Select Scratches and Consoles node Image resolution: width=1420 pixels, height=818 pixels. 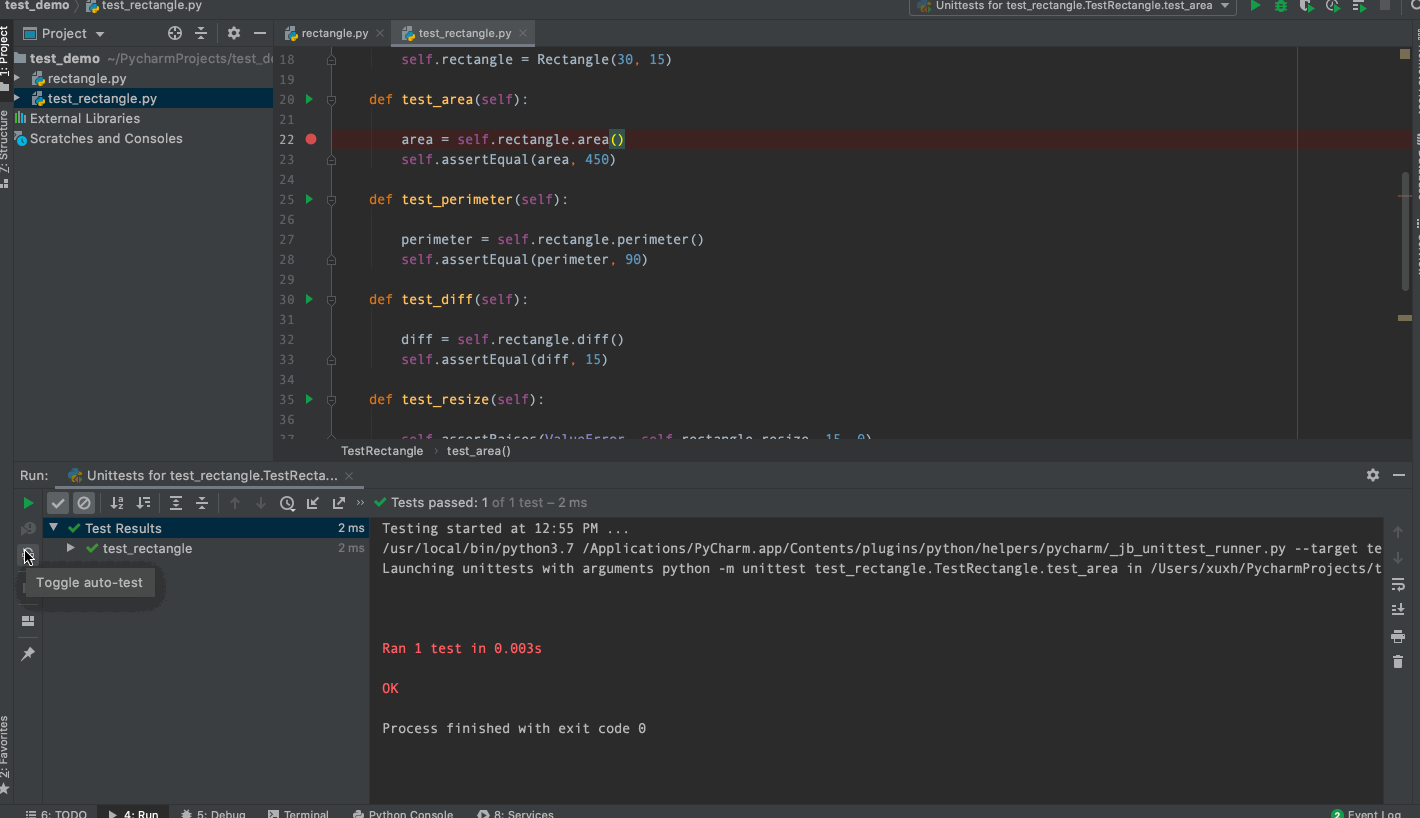click(x=106, y=138)
